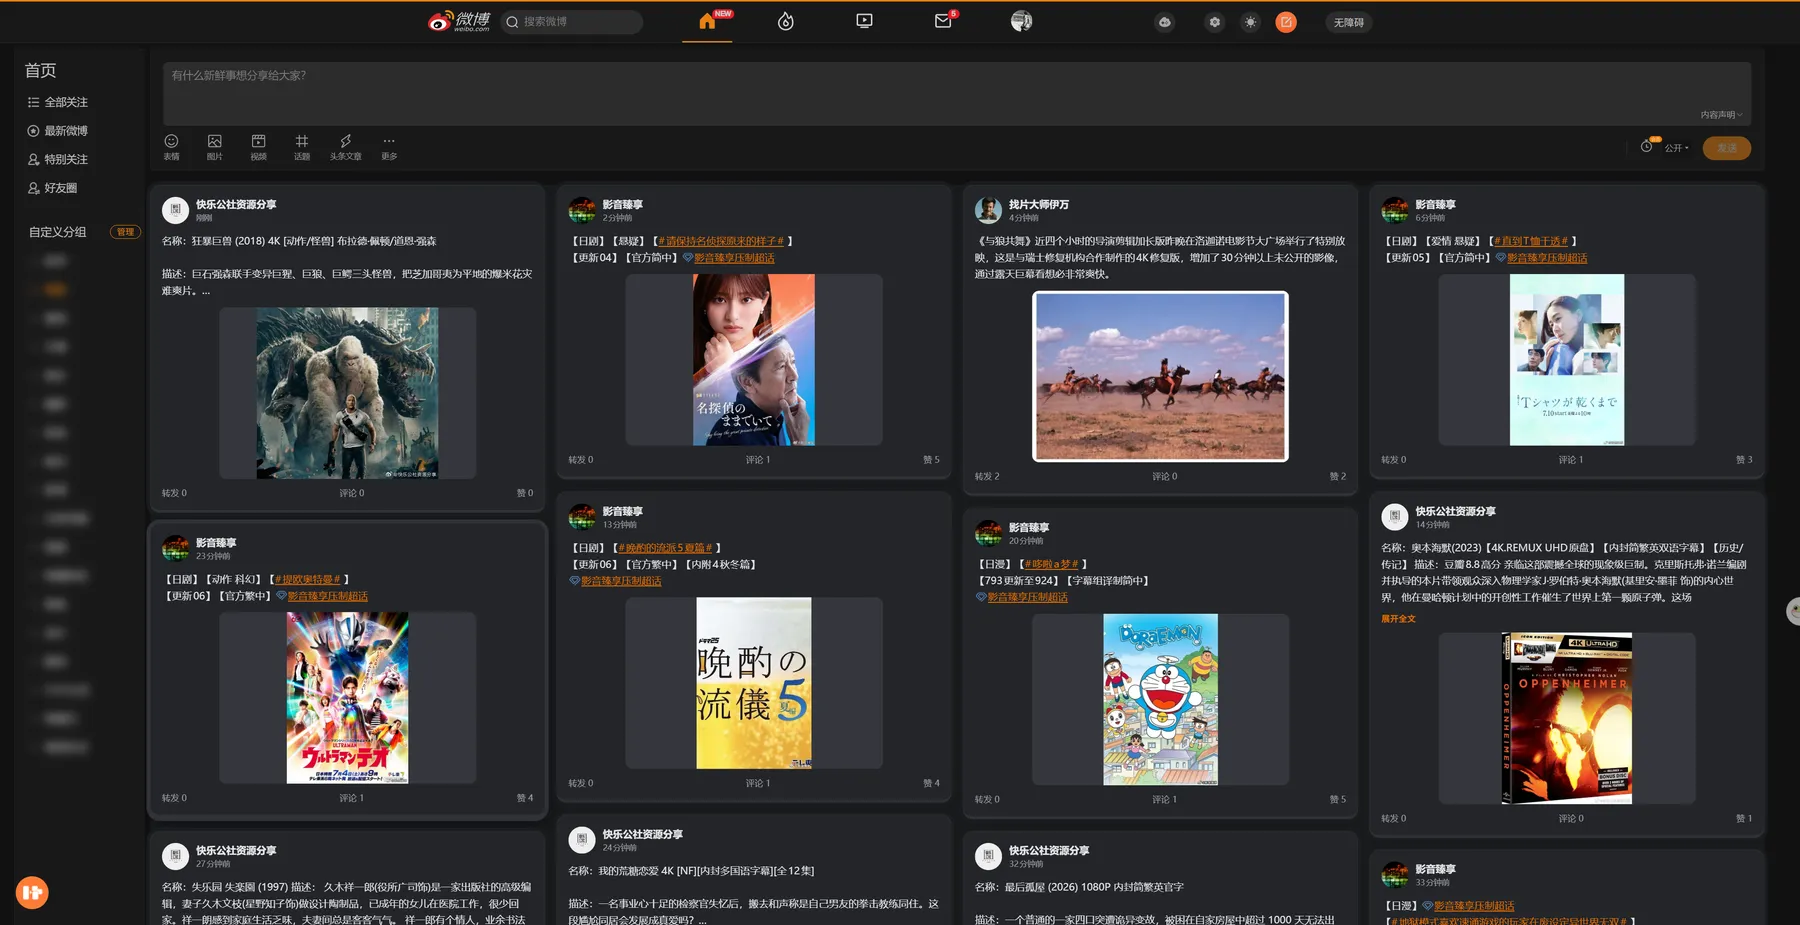Like the 拽片大师伊万 post showing 赞 2

pyautogui.click(x=1338, y=477)
